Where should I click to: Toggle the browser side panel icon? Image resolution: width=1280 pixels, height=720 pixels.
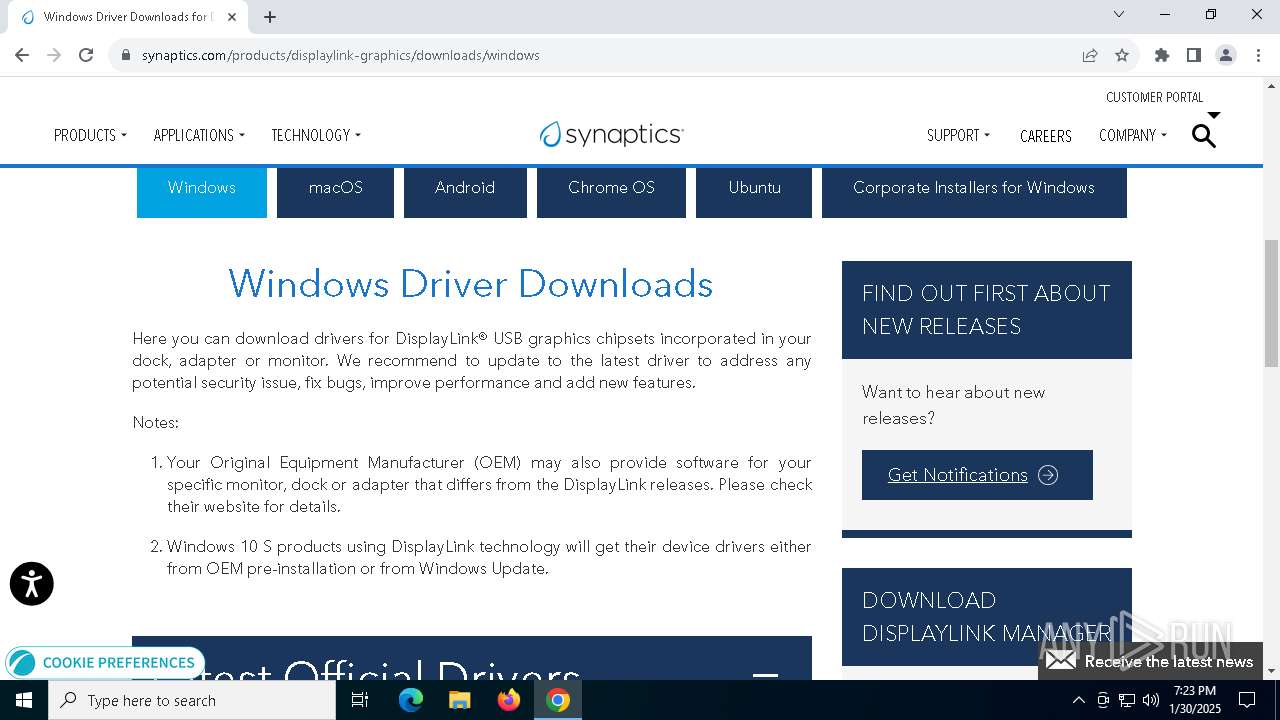coord(1194,55)
